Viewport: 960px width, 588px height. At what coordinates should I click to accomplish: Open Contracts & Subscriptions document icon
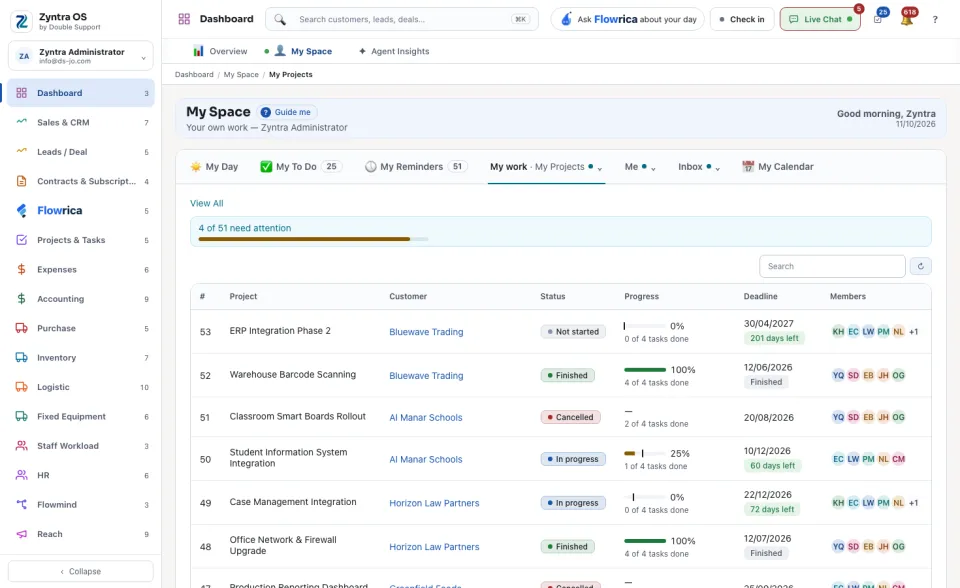[21, 181]
